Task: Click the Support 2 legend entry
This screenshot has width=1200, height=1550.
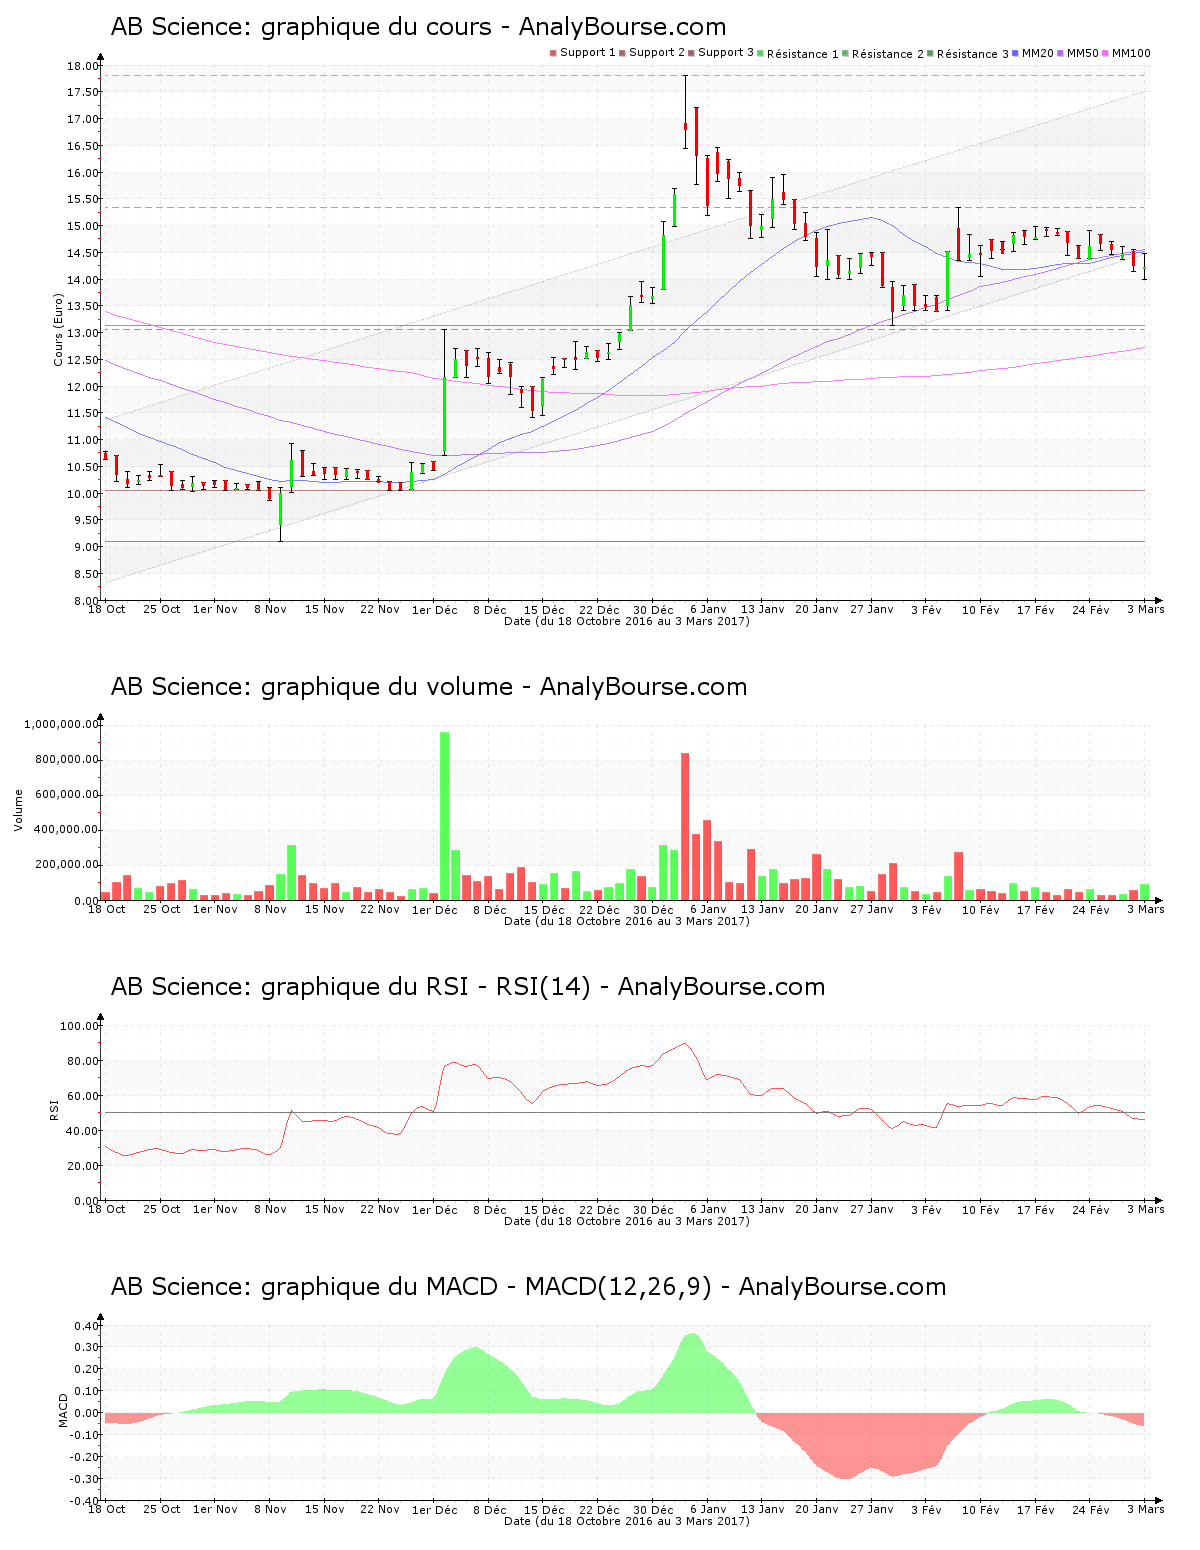Action: point(652,53)
